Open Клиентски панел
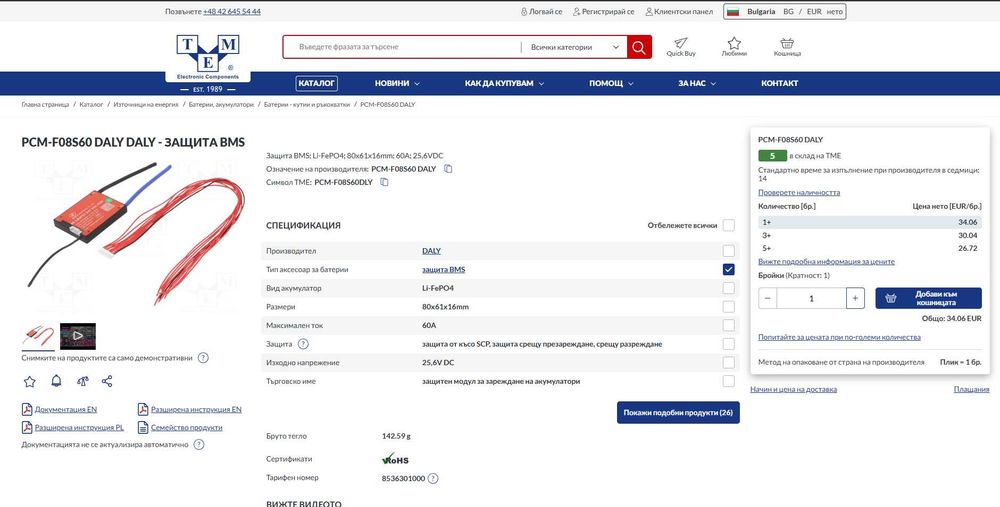1000x507 pixels. tap(679, 11)
